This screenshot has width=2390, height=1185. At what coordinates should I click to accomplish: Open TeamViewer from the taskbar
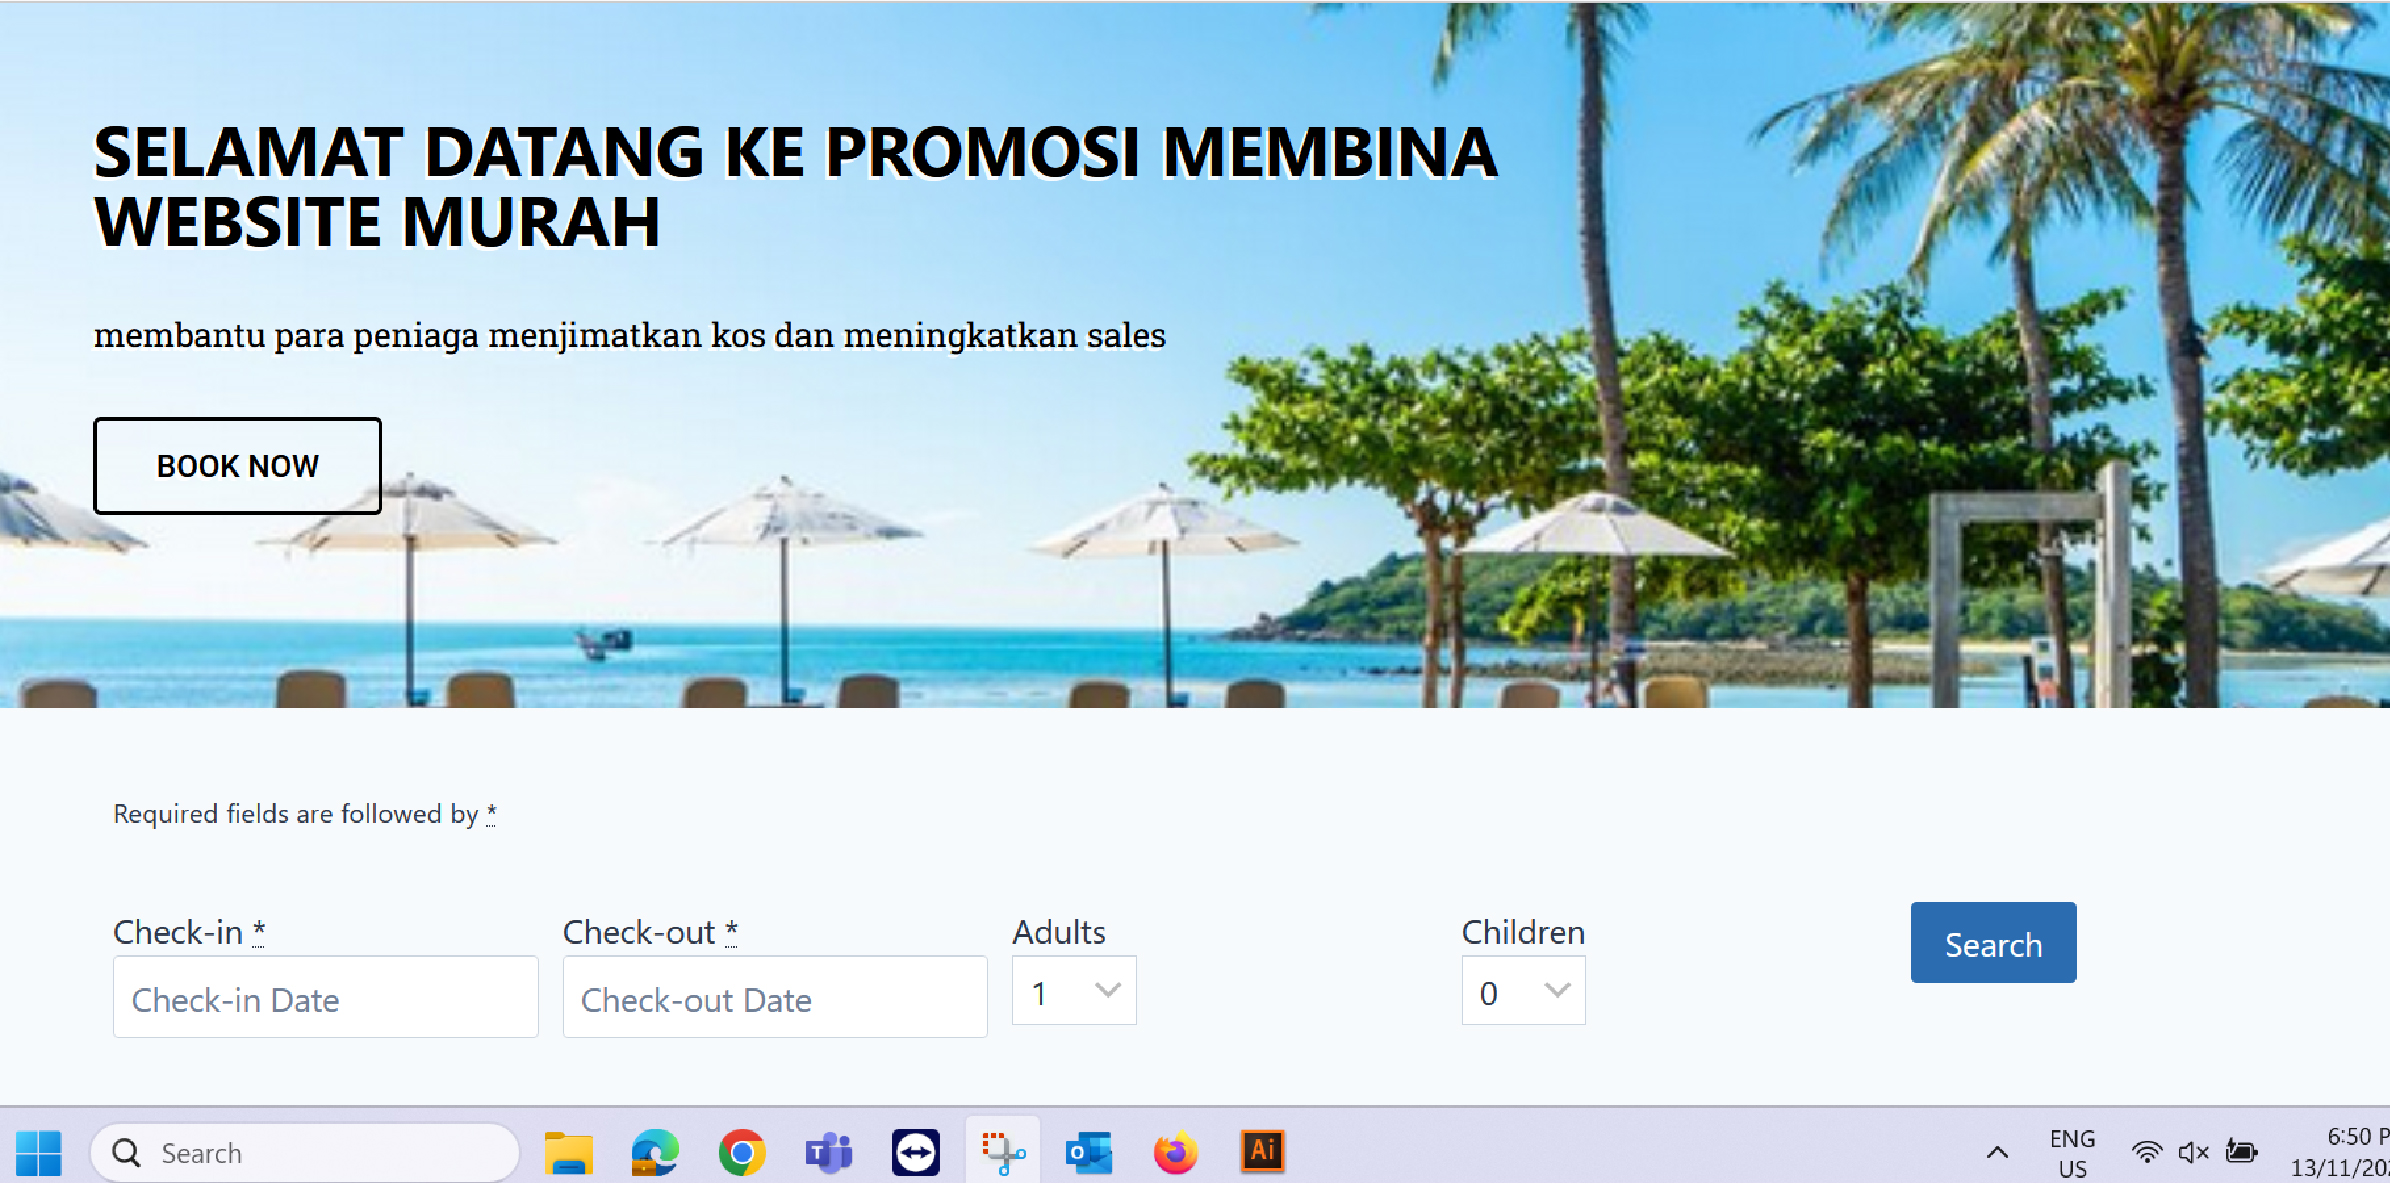tap(916, 1153)
